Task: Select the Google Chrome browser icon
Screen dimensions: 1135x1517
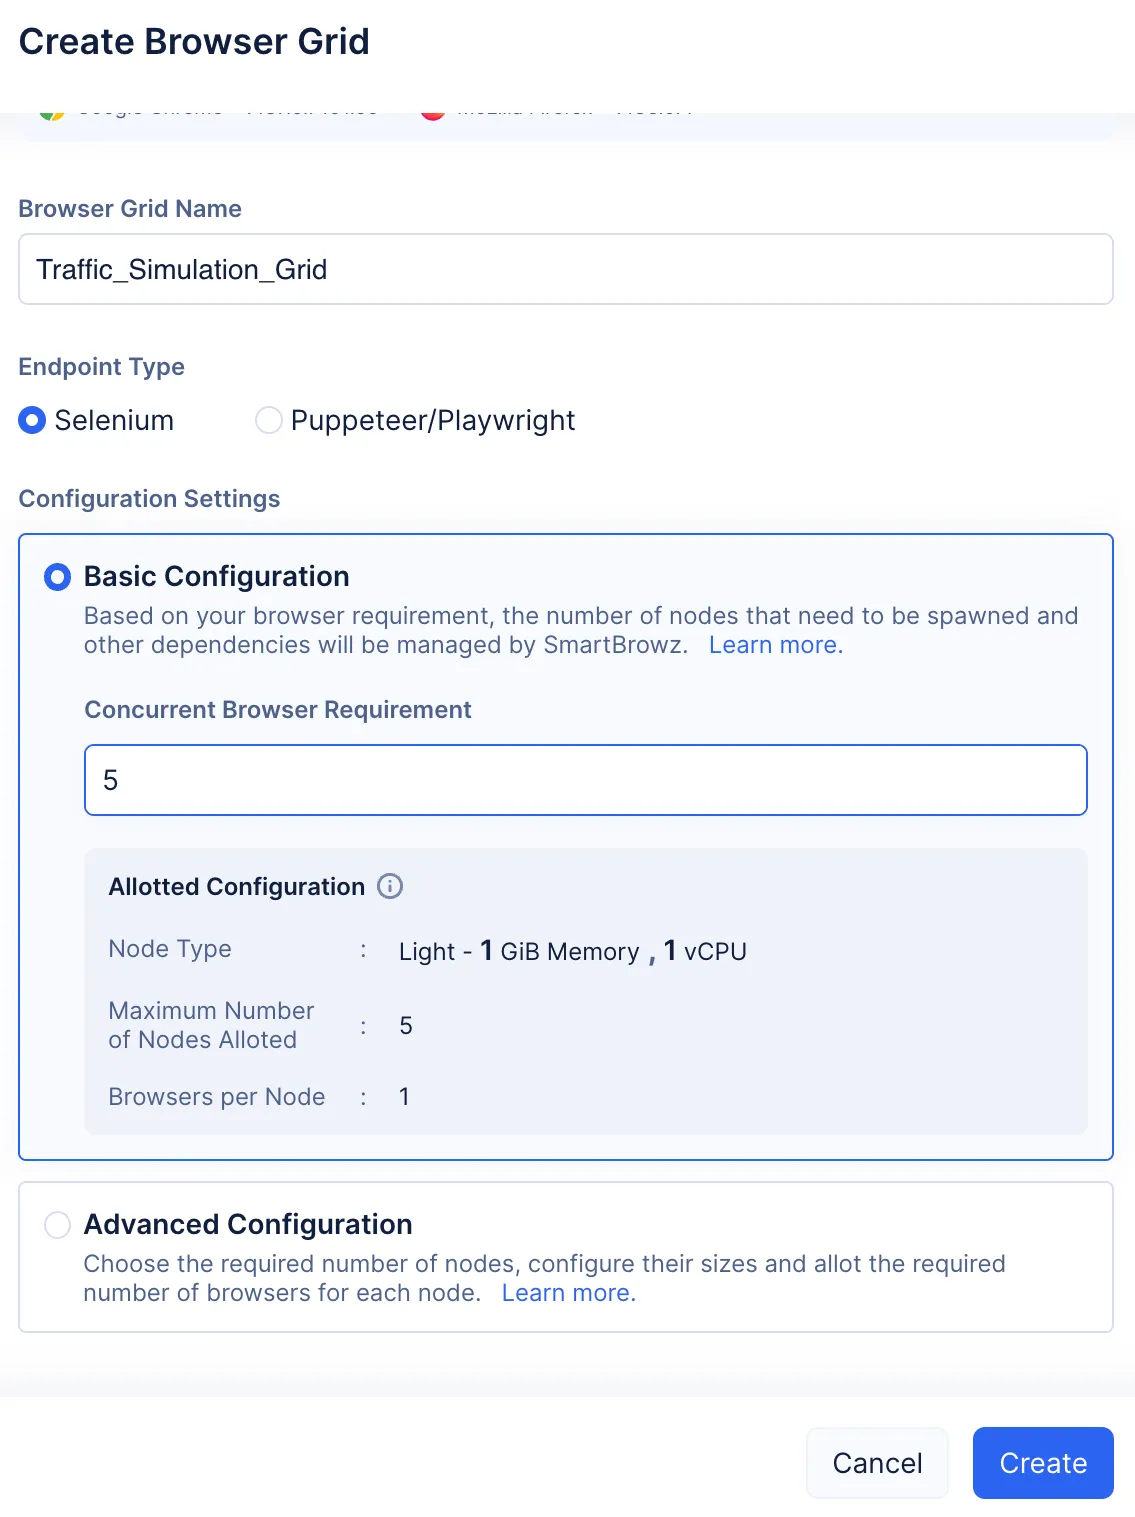Action: 48,108
